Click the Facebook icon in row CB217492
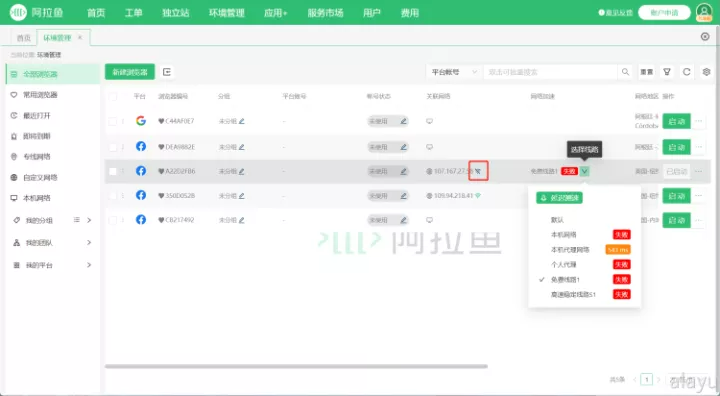This screenshot has width=720, height=396. point(141,220)
